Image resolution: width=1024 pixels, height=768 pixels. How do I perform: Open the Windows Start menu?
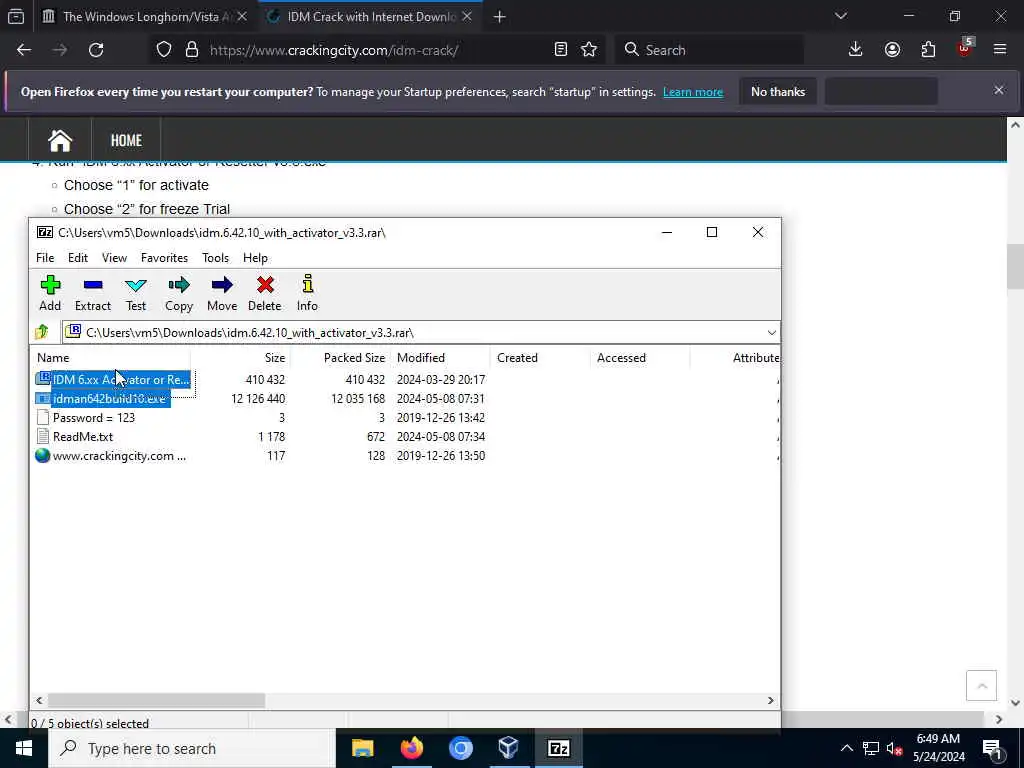point(24,748)
